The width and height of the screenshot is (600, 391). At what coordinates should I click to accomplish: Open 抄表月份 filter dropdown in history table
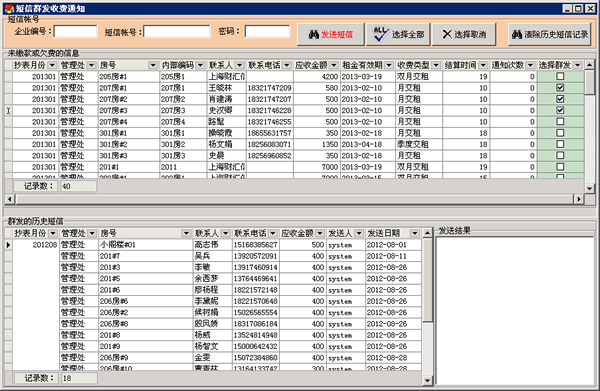click(x=53, y=233)
